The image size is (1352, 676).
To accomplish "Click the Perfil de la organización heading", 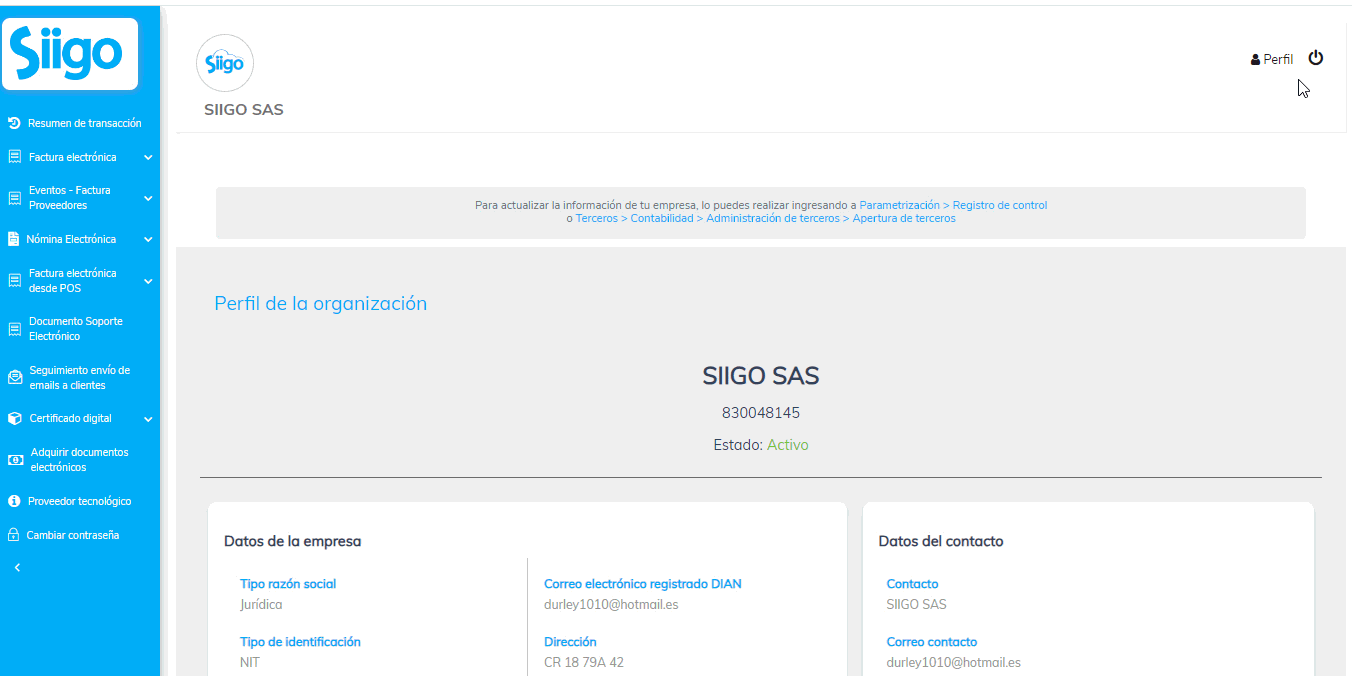I will pyautogui.click(x=320, y=303).
